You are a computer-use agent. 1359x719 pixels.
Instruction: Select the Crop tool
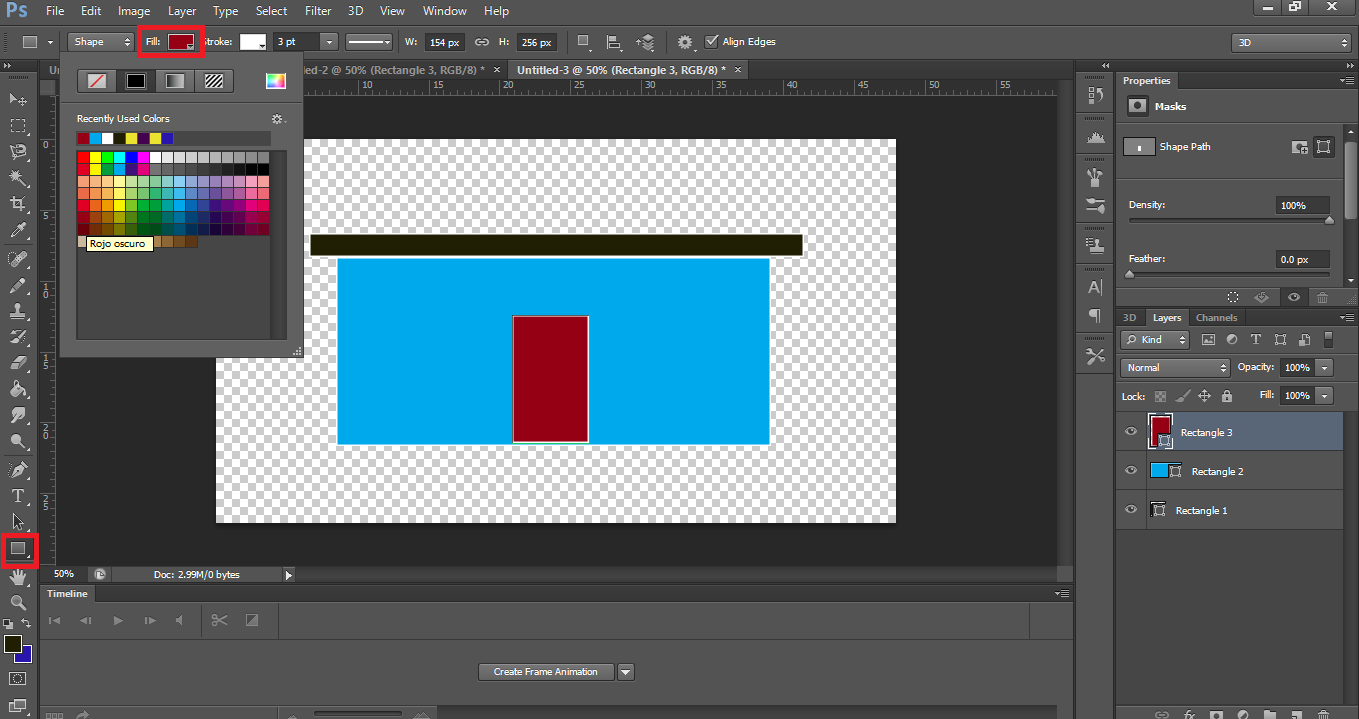point(18,205)
